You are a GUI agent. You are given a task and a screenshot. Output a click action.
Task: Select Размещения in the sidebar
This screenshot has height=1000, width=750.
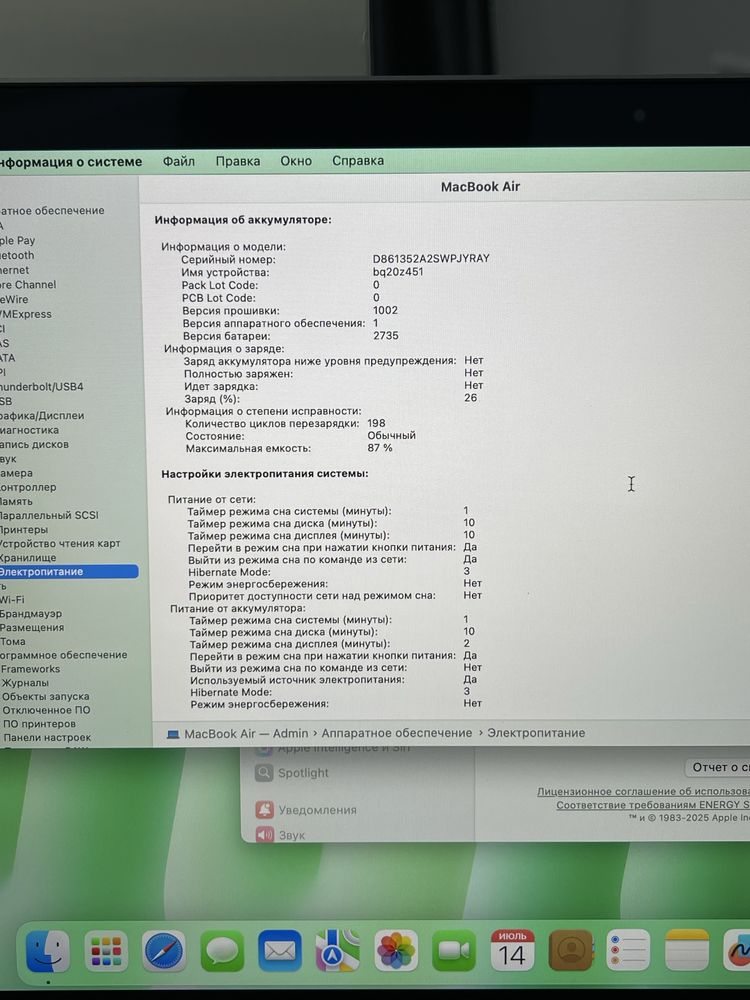[x=32, y=628]
